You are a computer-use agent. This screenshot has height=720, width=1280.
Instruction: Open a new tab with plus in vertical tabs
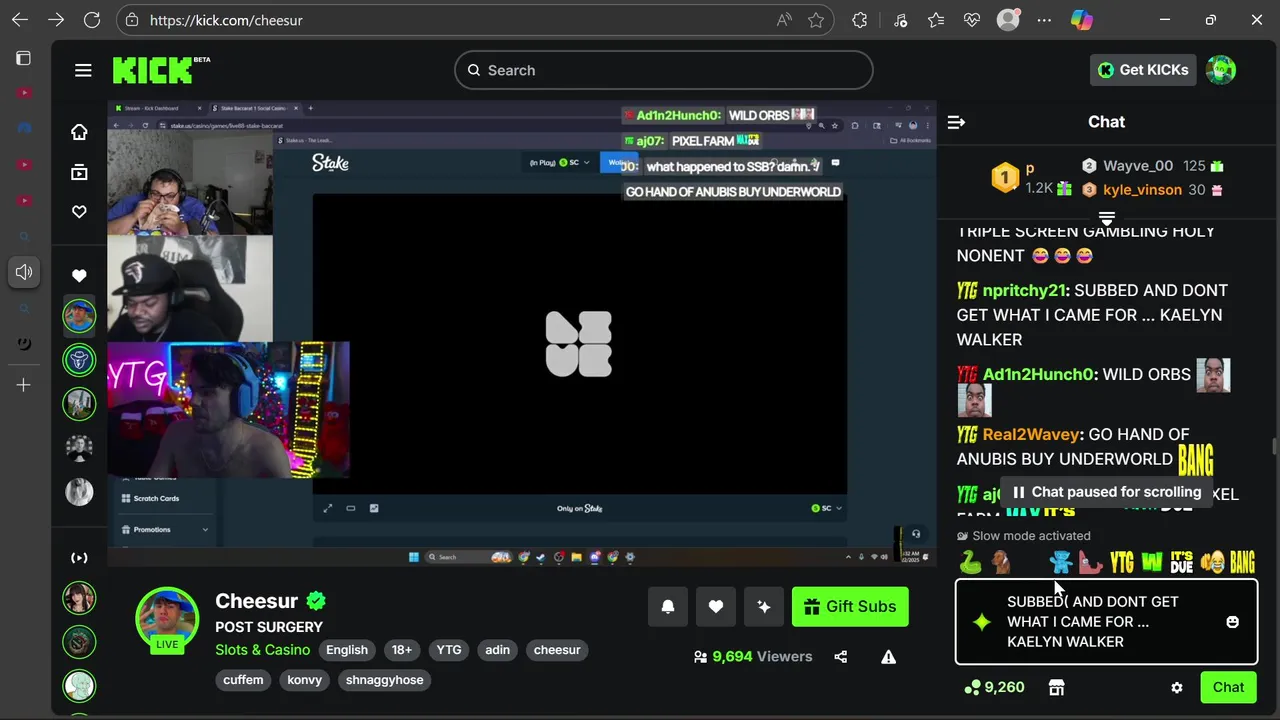24,385
